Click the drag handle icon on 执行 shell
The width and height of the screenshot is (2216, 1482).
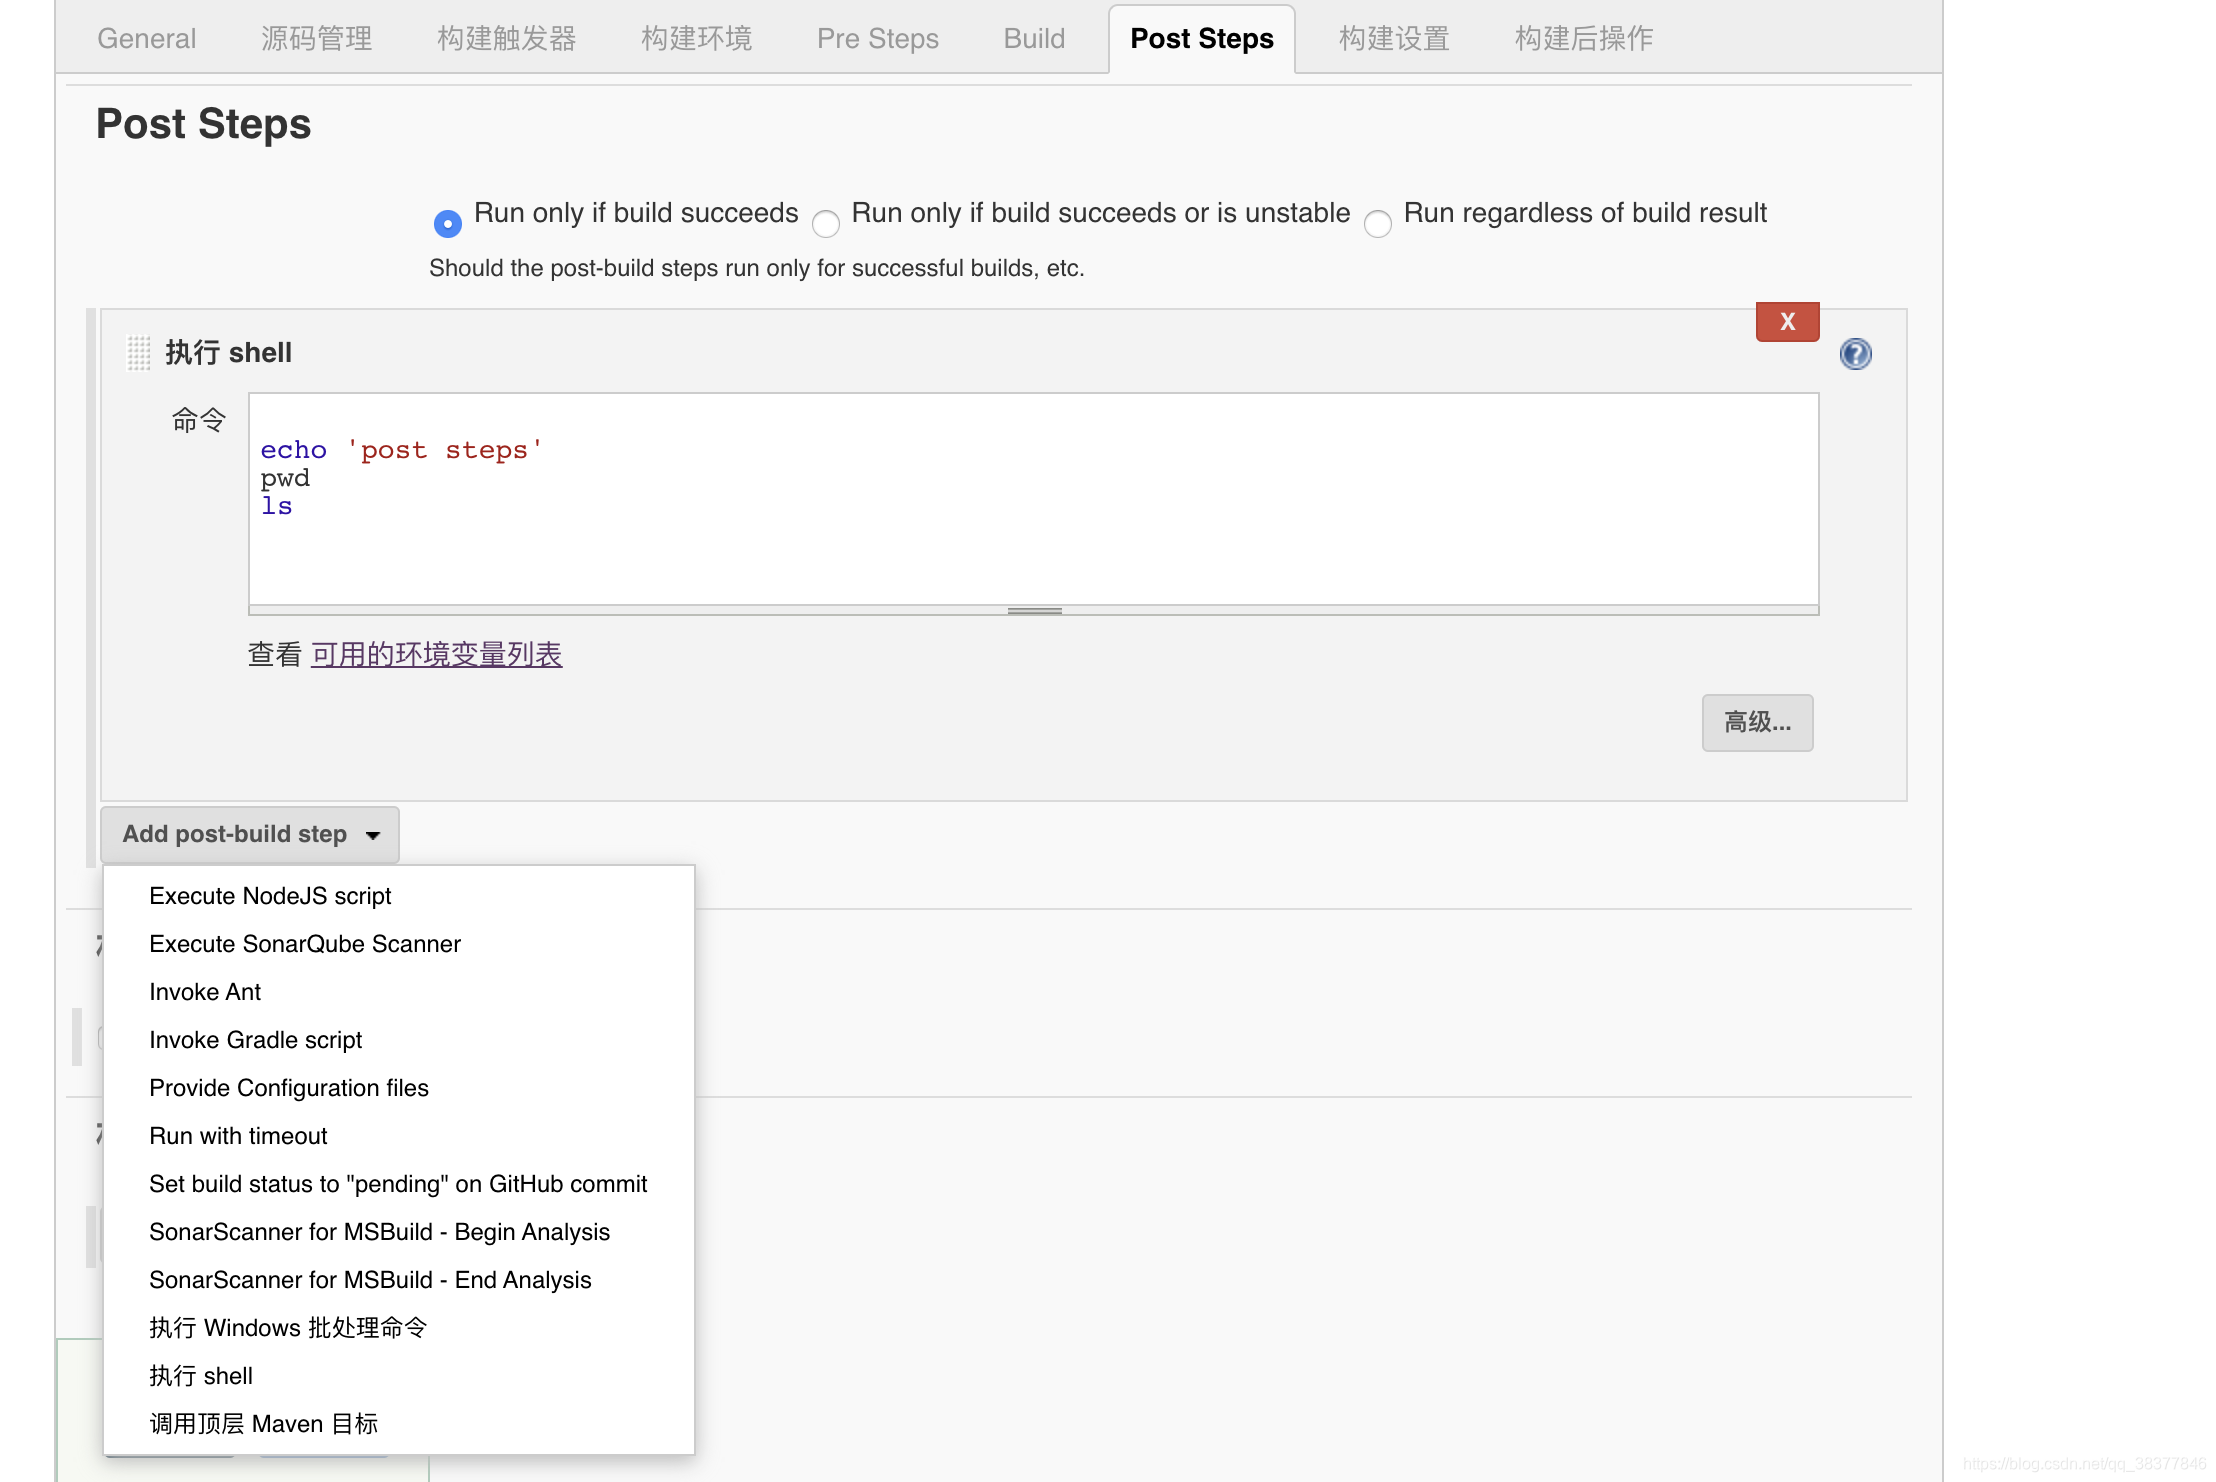(139, 351)
